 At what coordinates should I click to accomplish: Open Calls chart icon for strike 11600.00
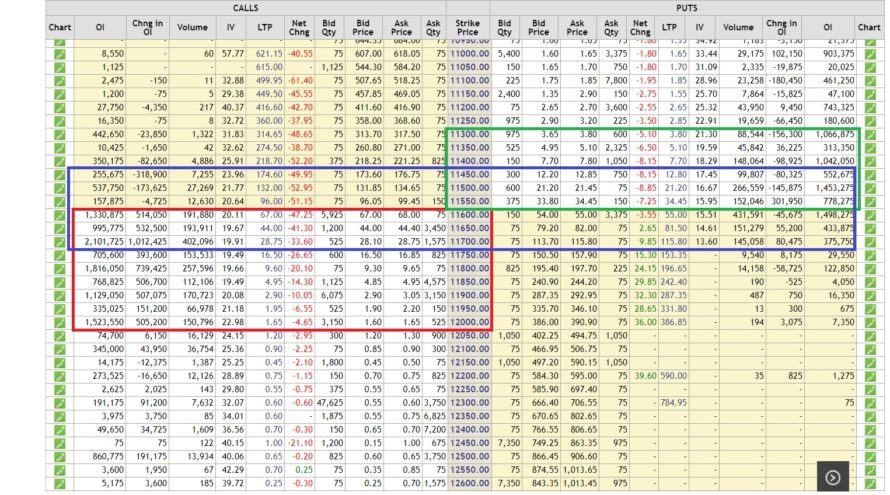(x=60, y=215)
